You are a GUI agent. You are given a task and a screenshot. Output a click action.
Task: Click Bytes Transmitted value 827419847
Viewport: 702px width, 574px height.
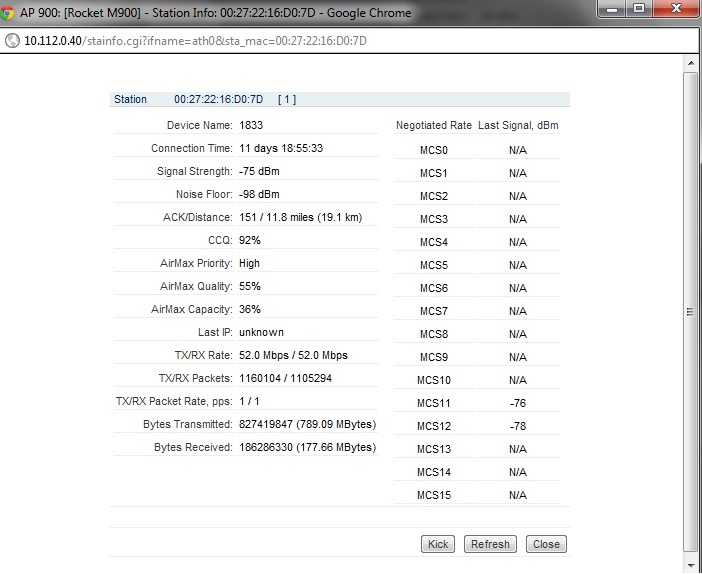pyautogui.click(x=308, y=424)
